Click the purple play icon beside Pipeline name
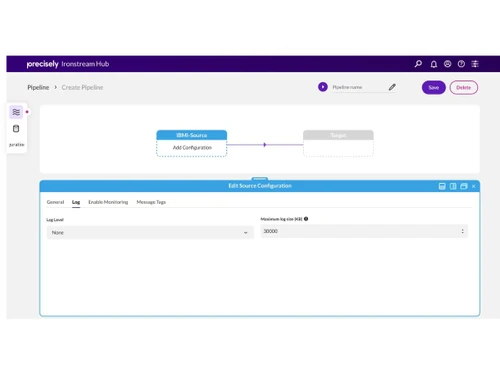500x375 pixels. (x=322, y=87)
